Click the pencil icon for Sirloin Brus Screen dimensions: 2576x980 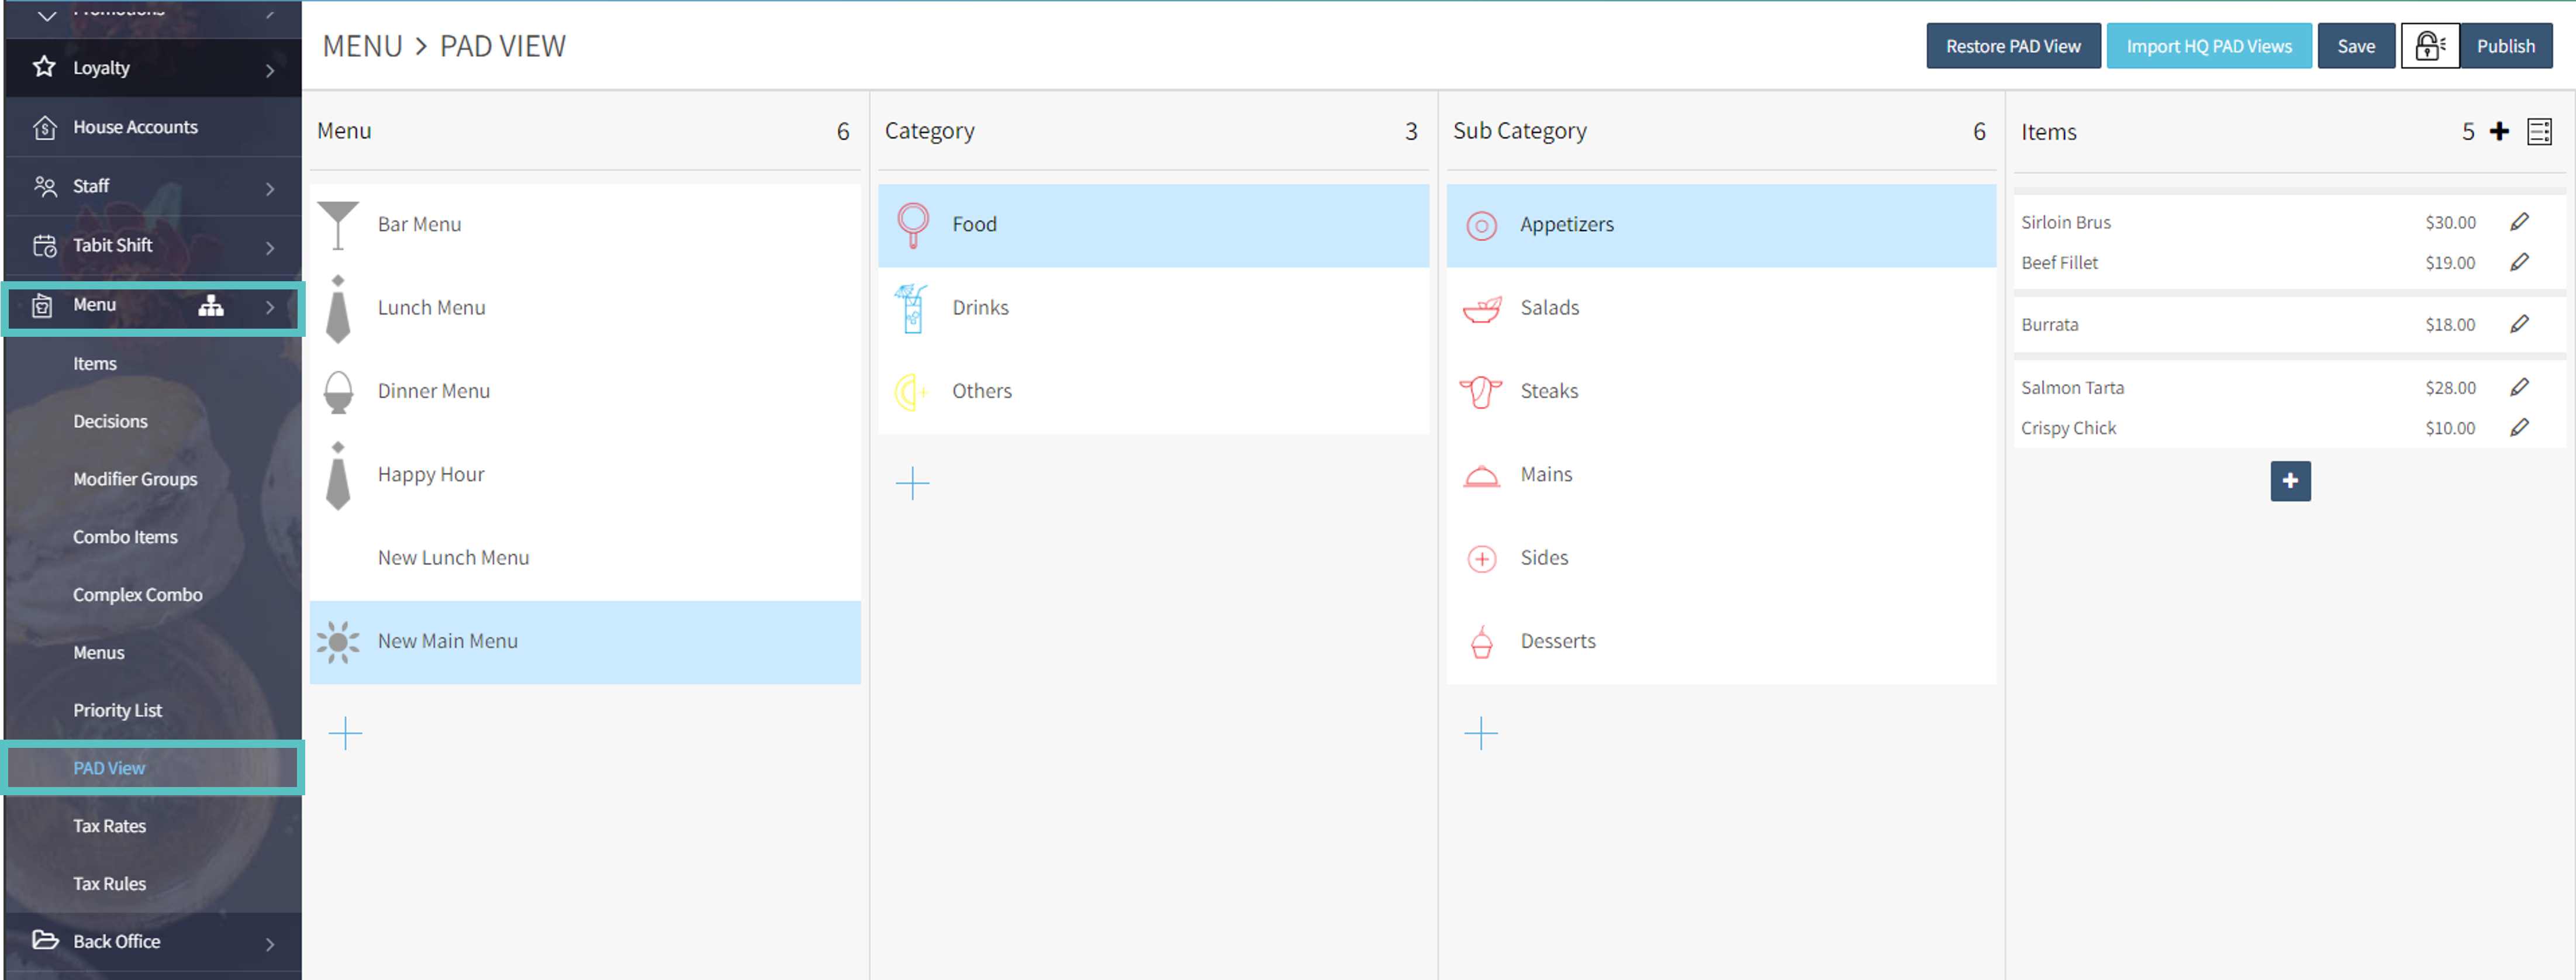2519,222
